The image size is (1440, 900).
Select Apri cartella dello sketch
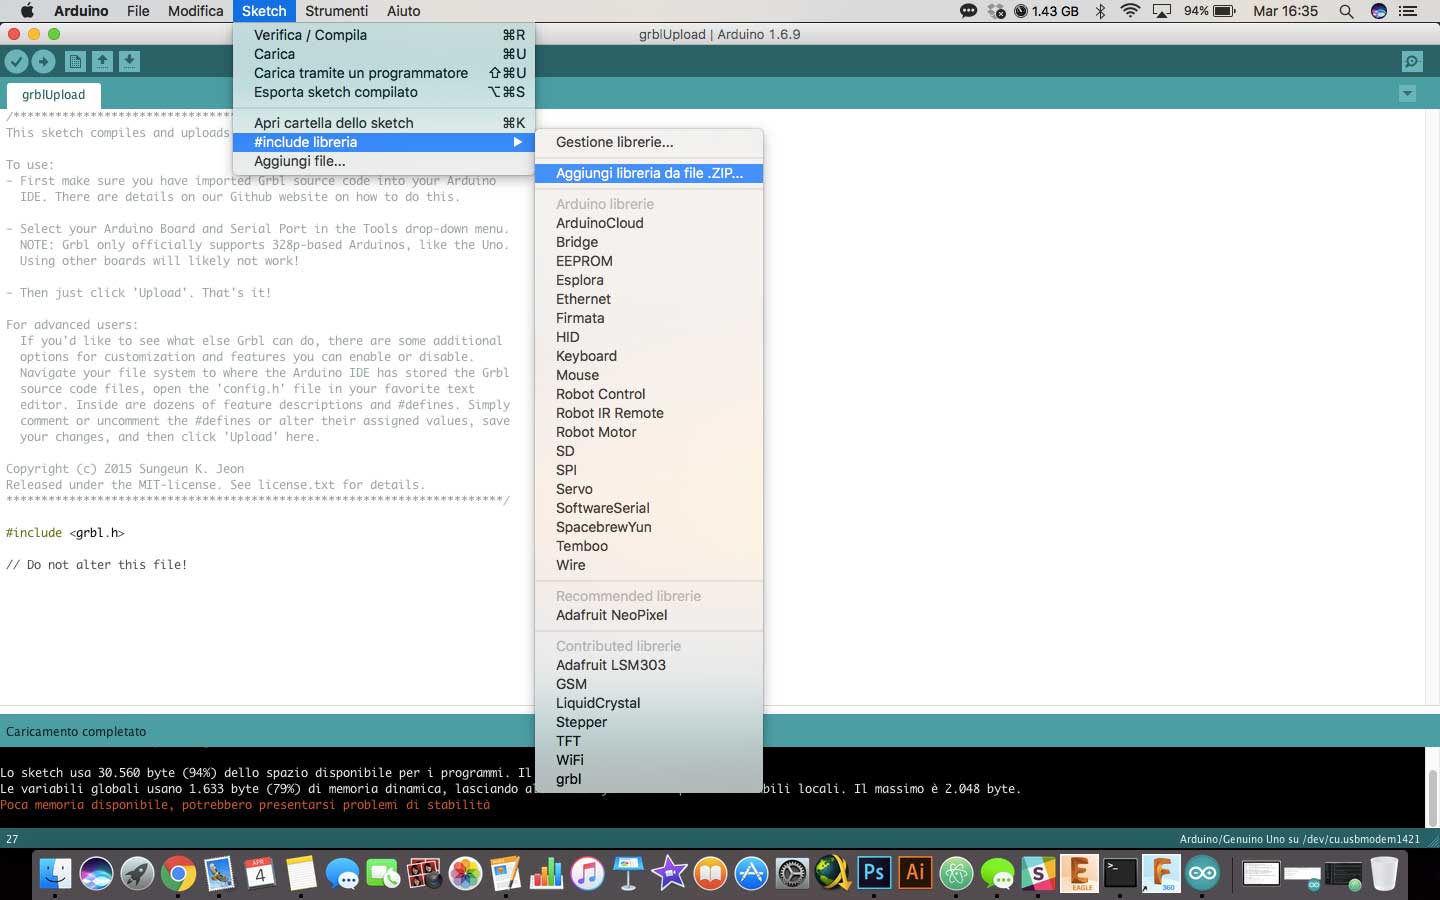384,123
